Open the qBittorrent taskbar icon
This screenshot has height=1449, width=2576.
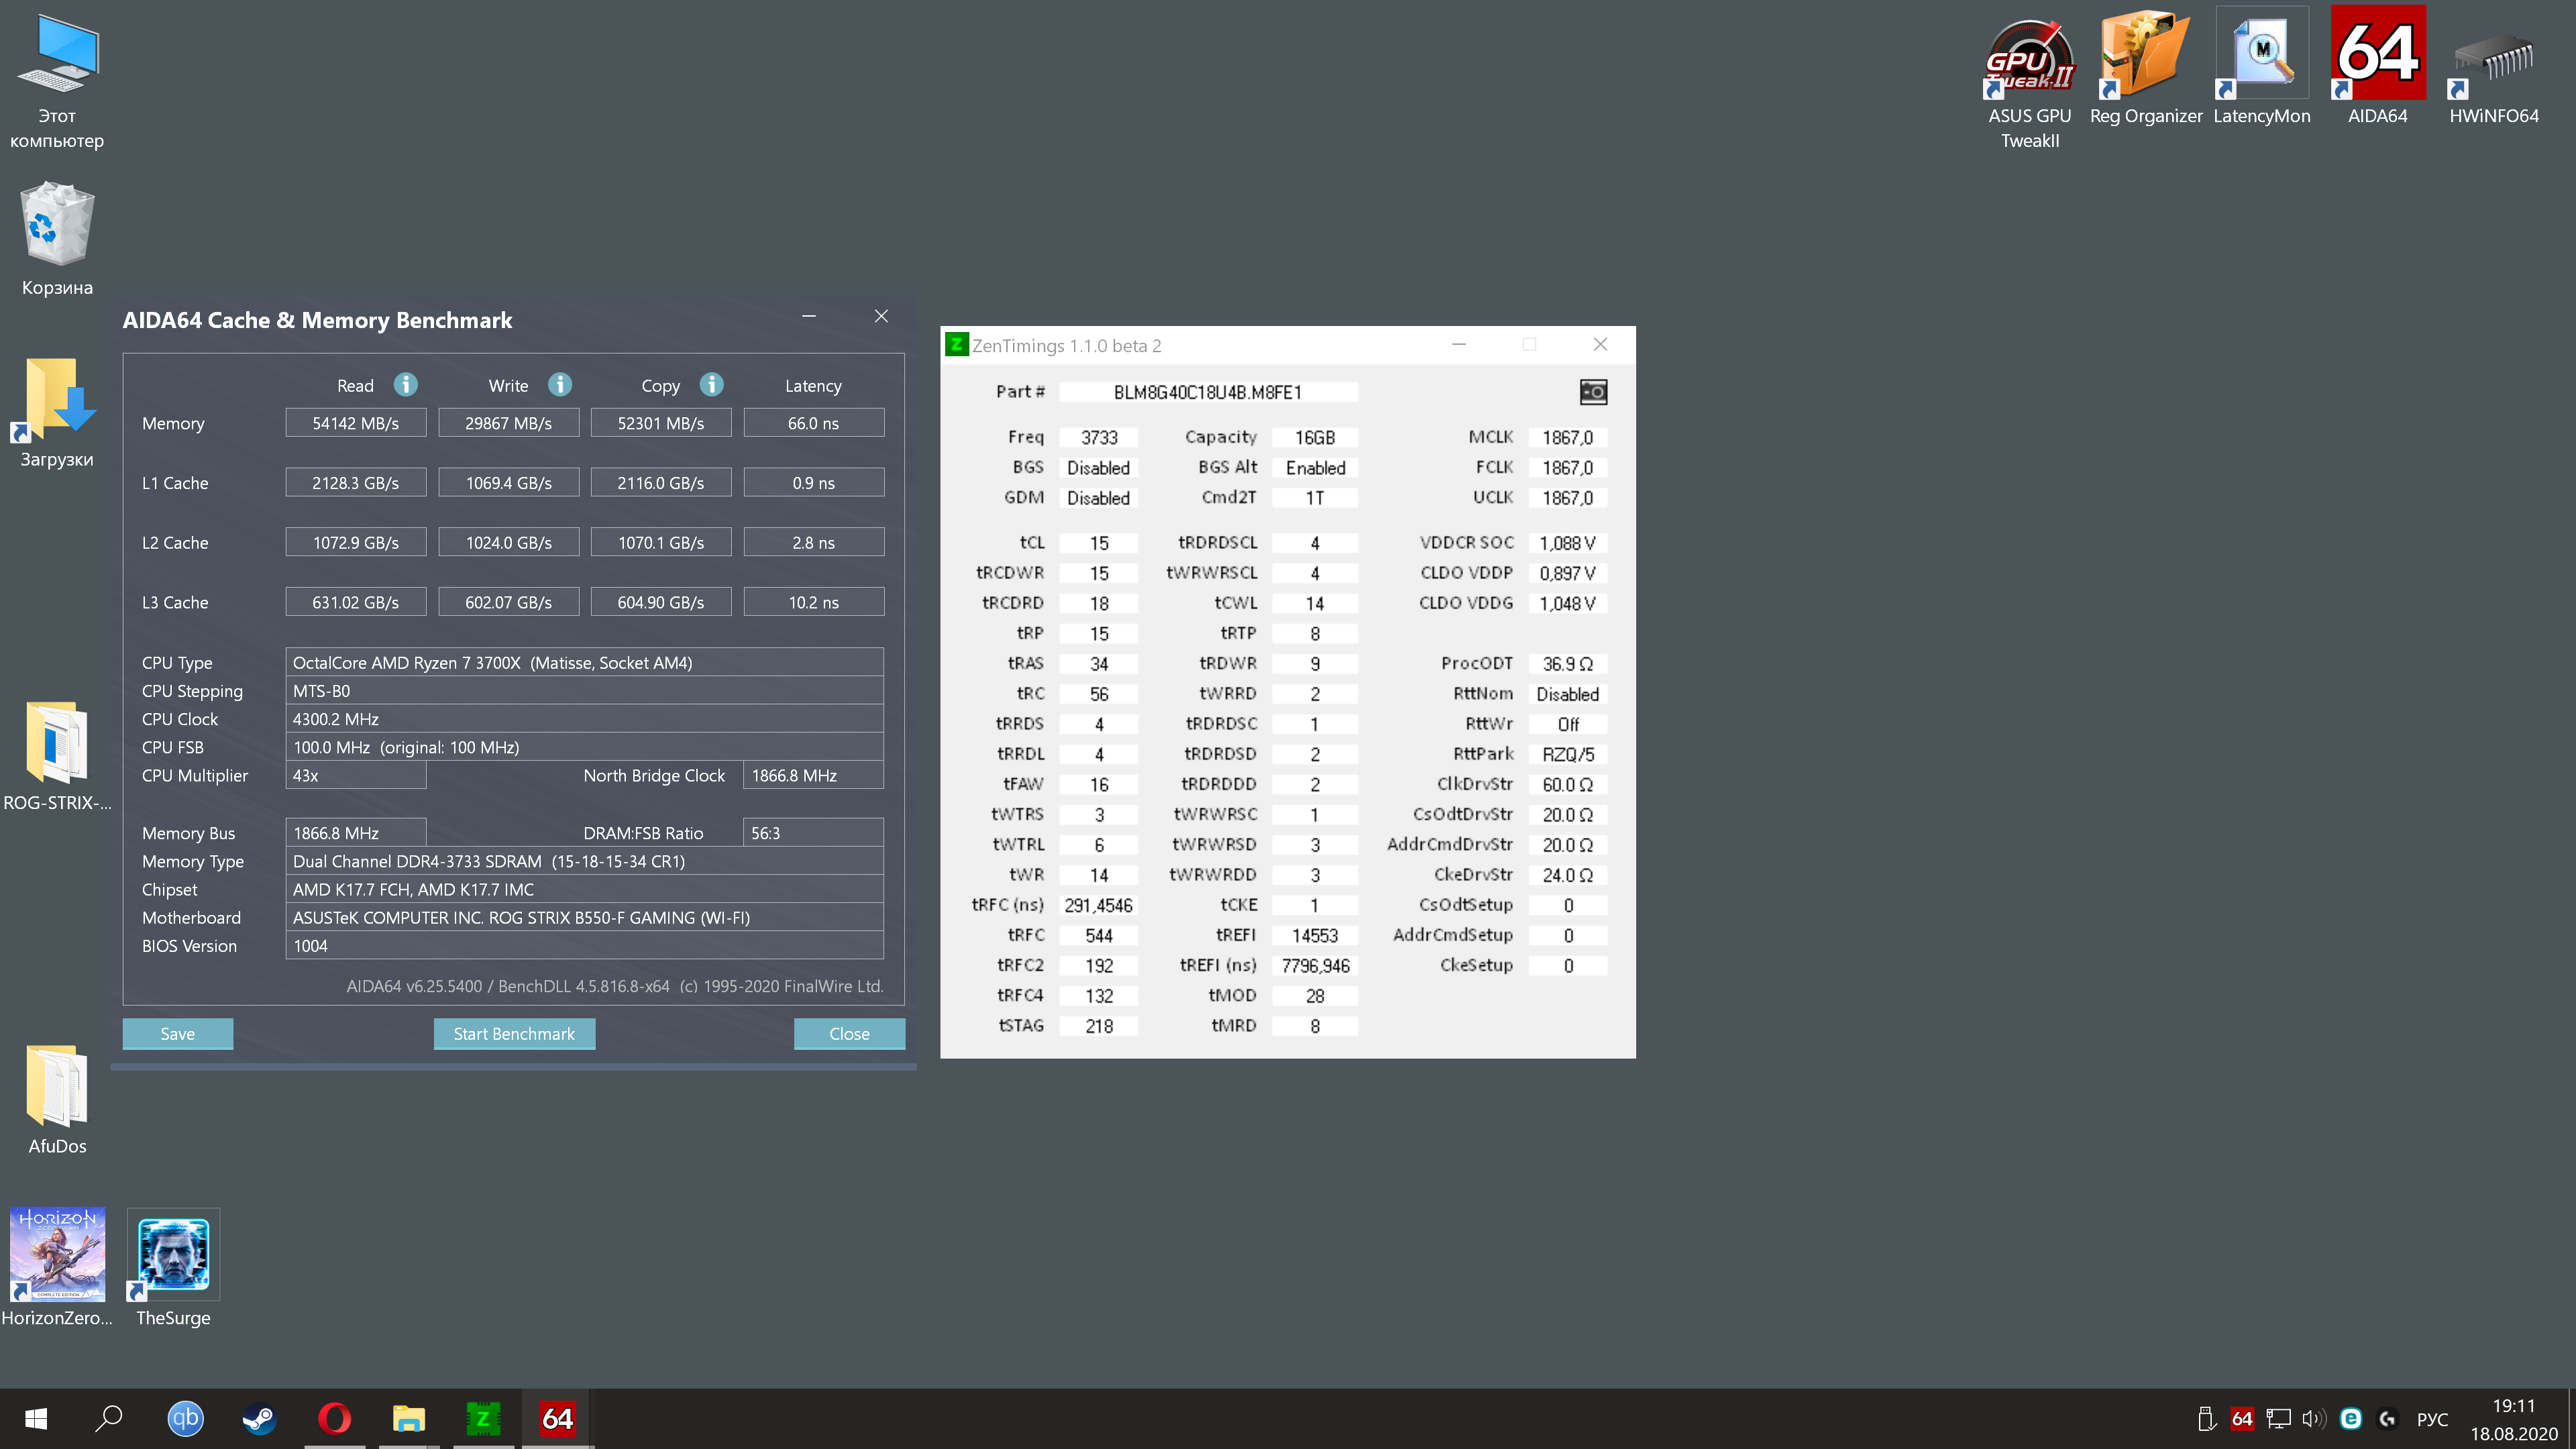pos(185,1418)
